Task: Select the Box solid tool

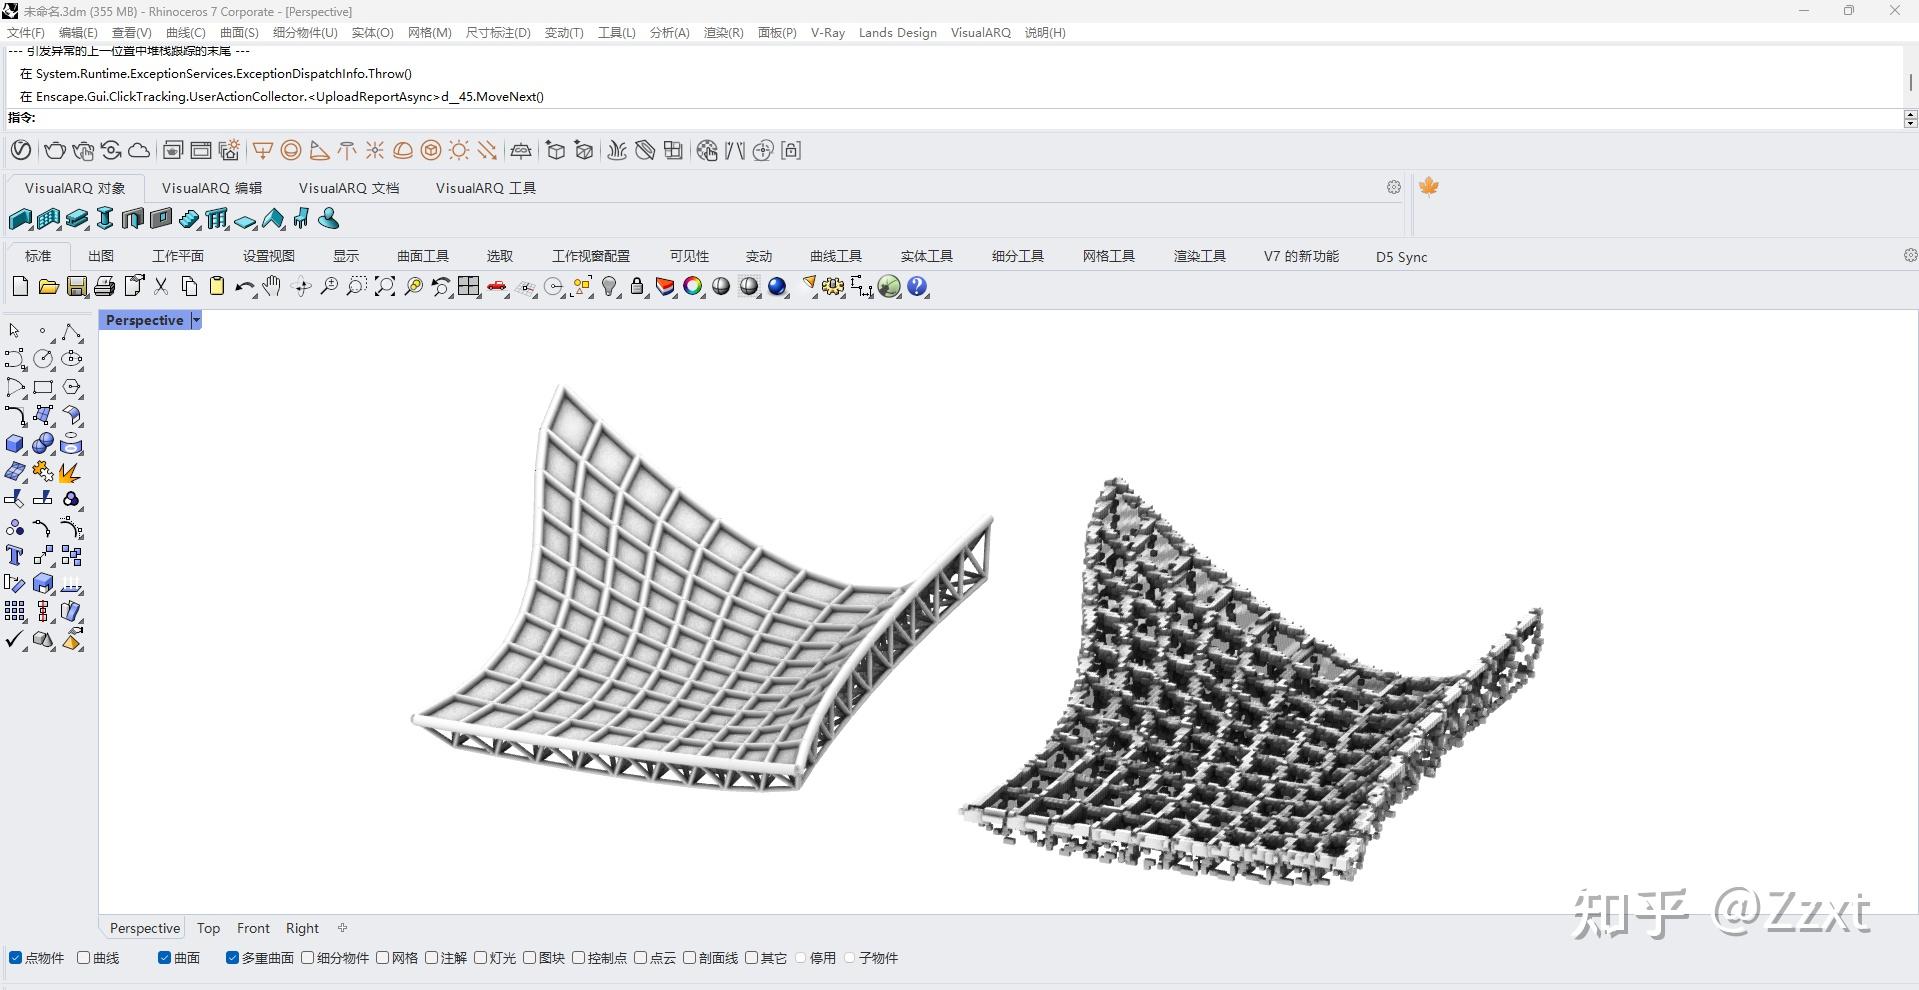Action: pos(15,444)
